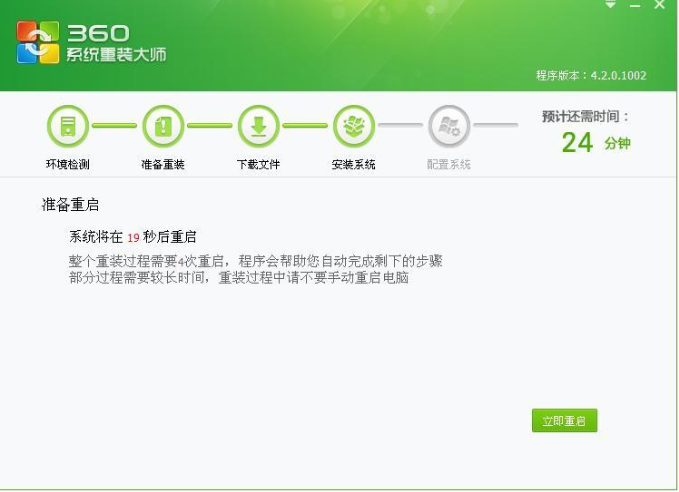Image resolution: width=679 pixels, height=492 pixels.
Task: Click the greyed 配置系统 Windows gear icon
Action: pos(449,126)
